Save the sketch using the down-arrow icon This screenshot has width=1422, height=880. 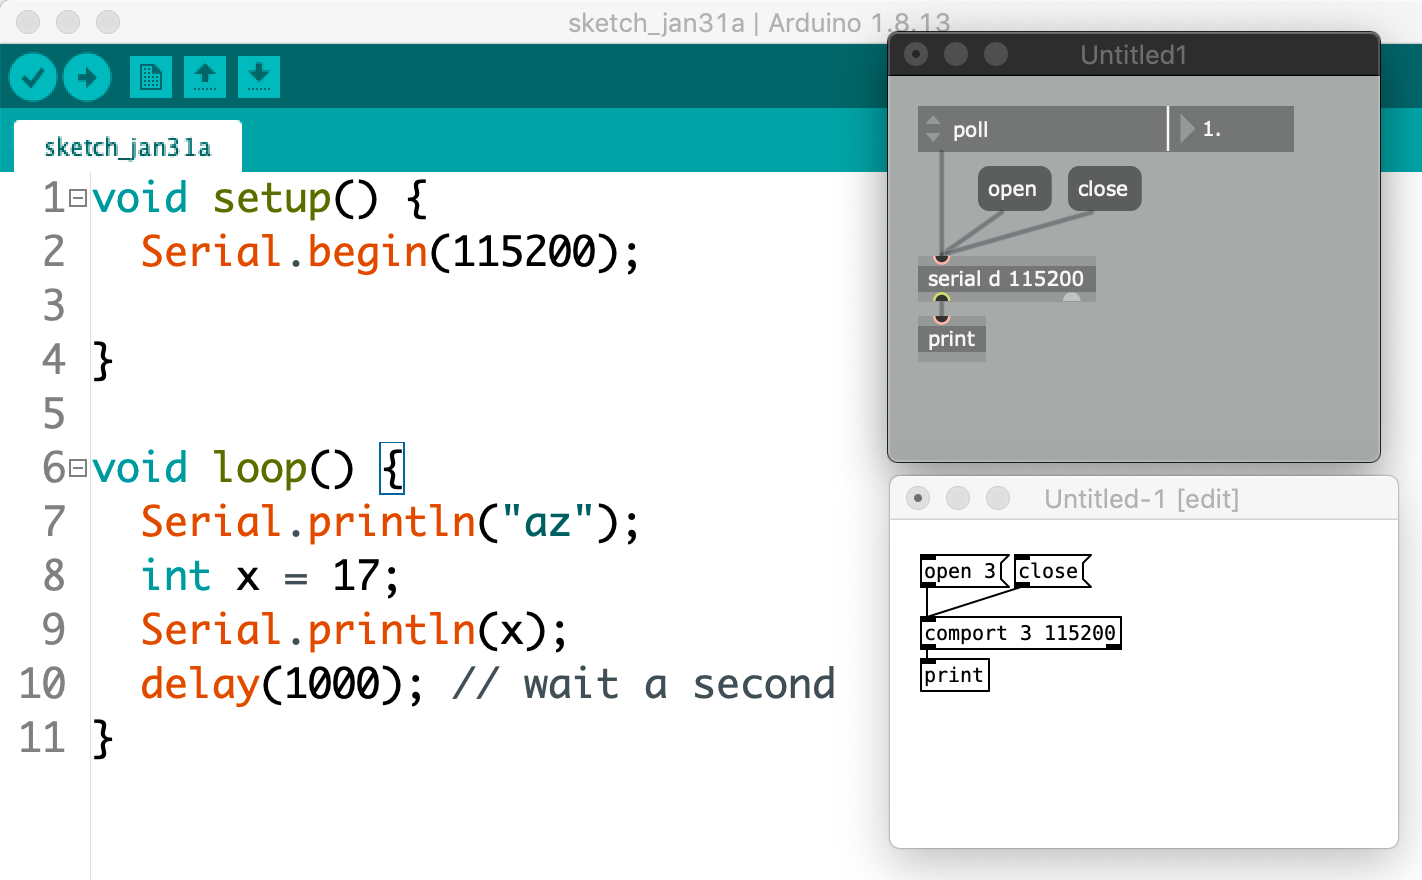[x=259, y=76]
